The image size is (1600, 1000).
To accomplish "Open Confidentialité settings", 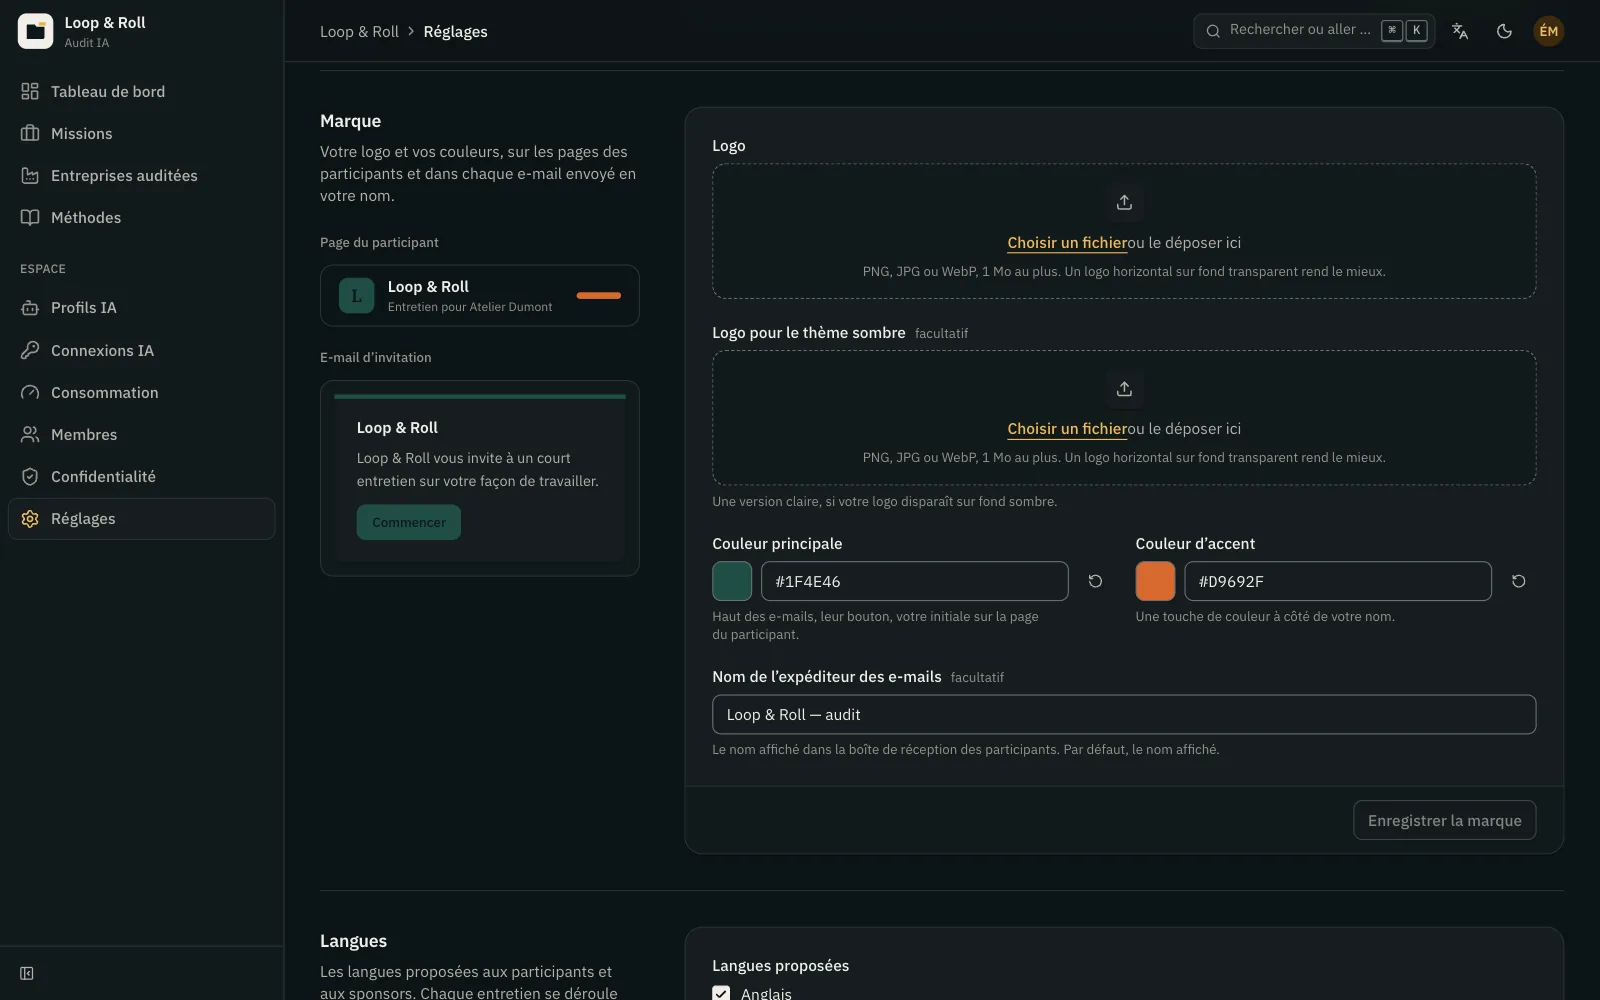I will coord(141,476).
